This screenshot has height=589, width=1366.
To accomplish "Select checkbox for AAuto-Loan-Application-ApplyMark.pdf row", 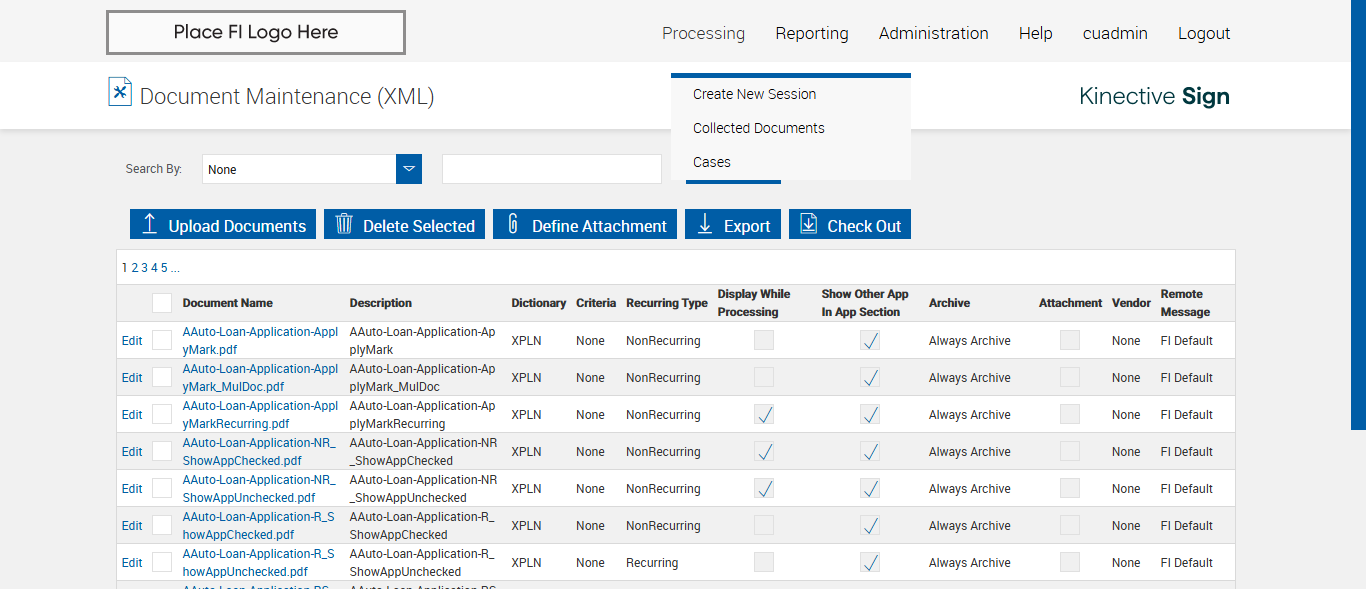I will pos(162,340).
